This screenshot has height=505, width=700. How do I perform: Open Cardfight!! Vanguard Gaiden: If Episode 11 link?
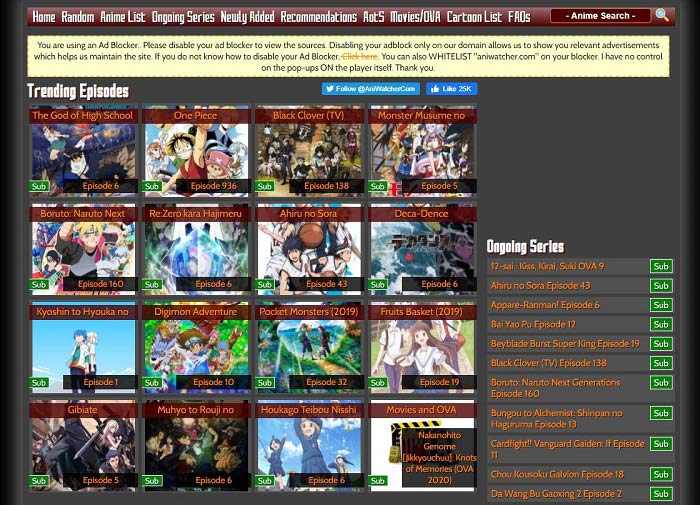[x=568, y=449]
